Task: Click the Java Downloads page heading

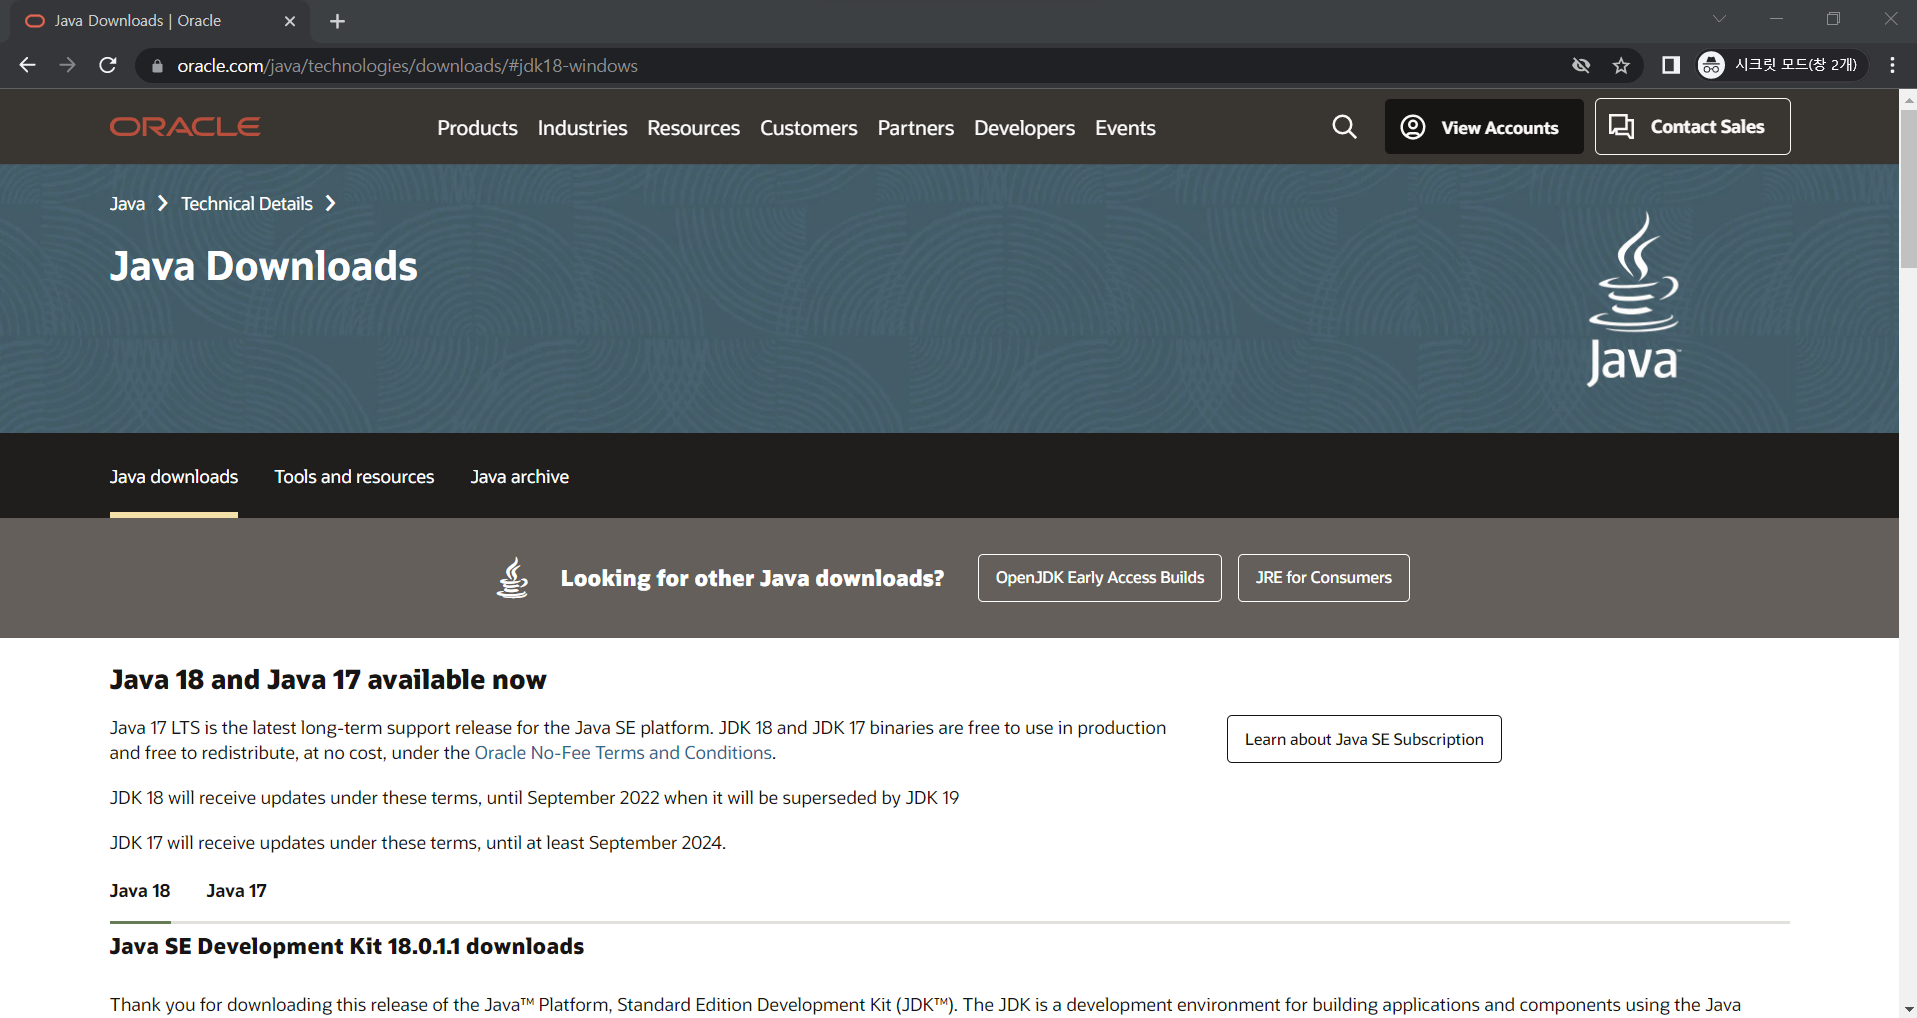Action: pos(264,266)
